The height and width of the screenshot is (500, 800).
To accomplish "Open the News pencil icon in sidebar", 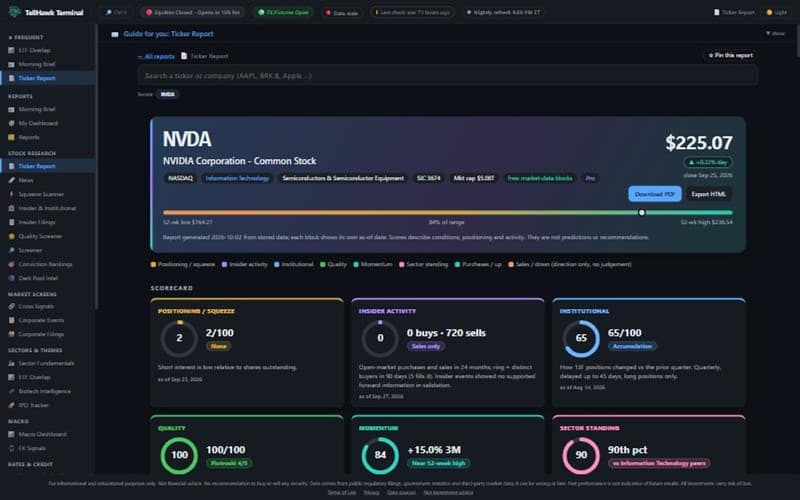I will 11,180.
